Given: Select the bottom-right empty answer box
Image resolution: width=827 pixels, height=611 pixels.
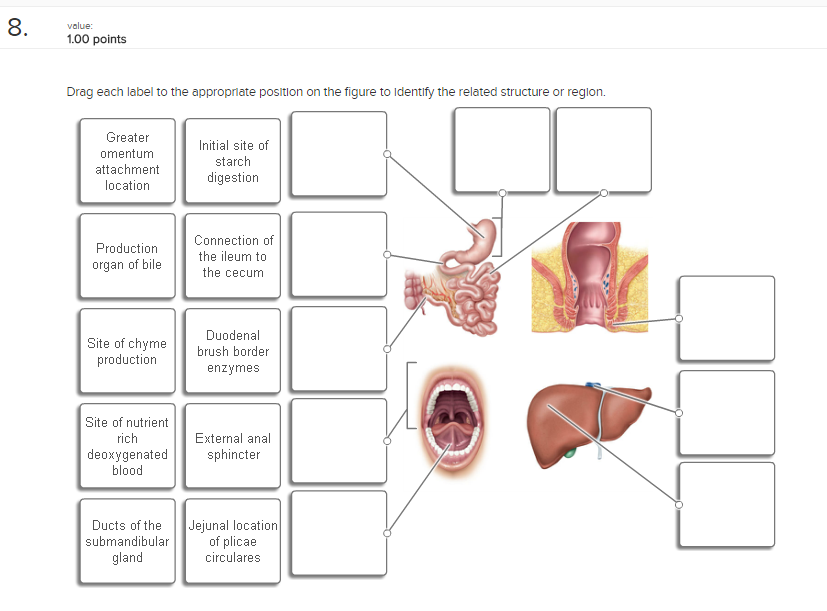Looking at the screenshot, I should (726, 505).
